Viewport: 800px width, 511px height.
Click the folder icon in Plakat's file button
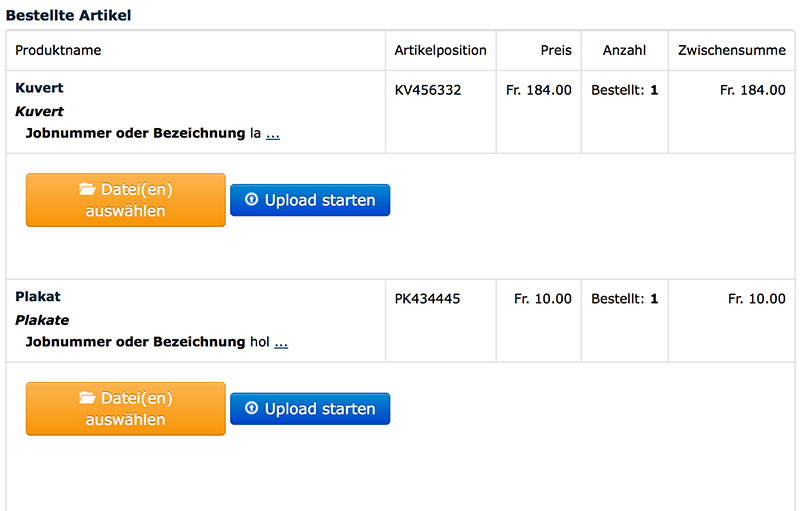pyautogui.click(x=87, y=398)
